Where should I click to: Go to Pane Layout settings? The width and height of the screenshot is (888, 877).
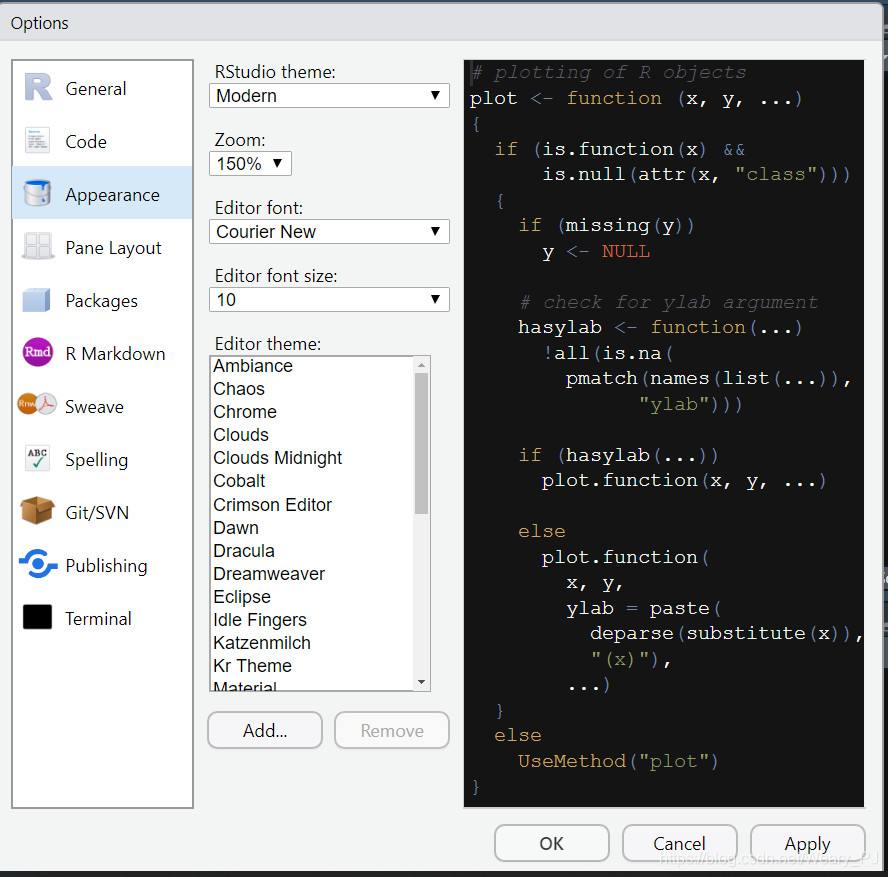pyautogui.click(x=102, y=247)
